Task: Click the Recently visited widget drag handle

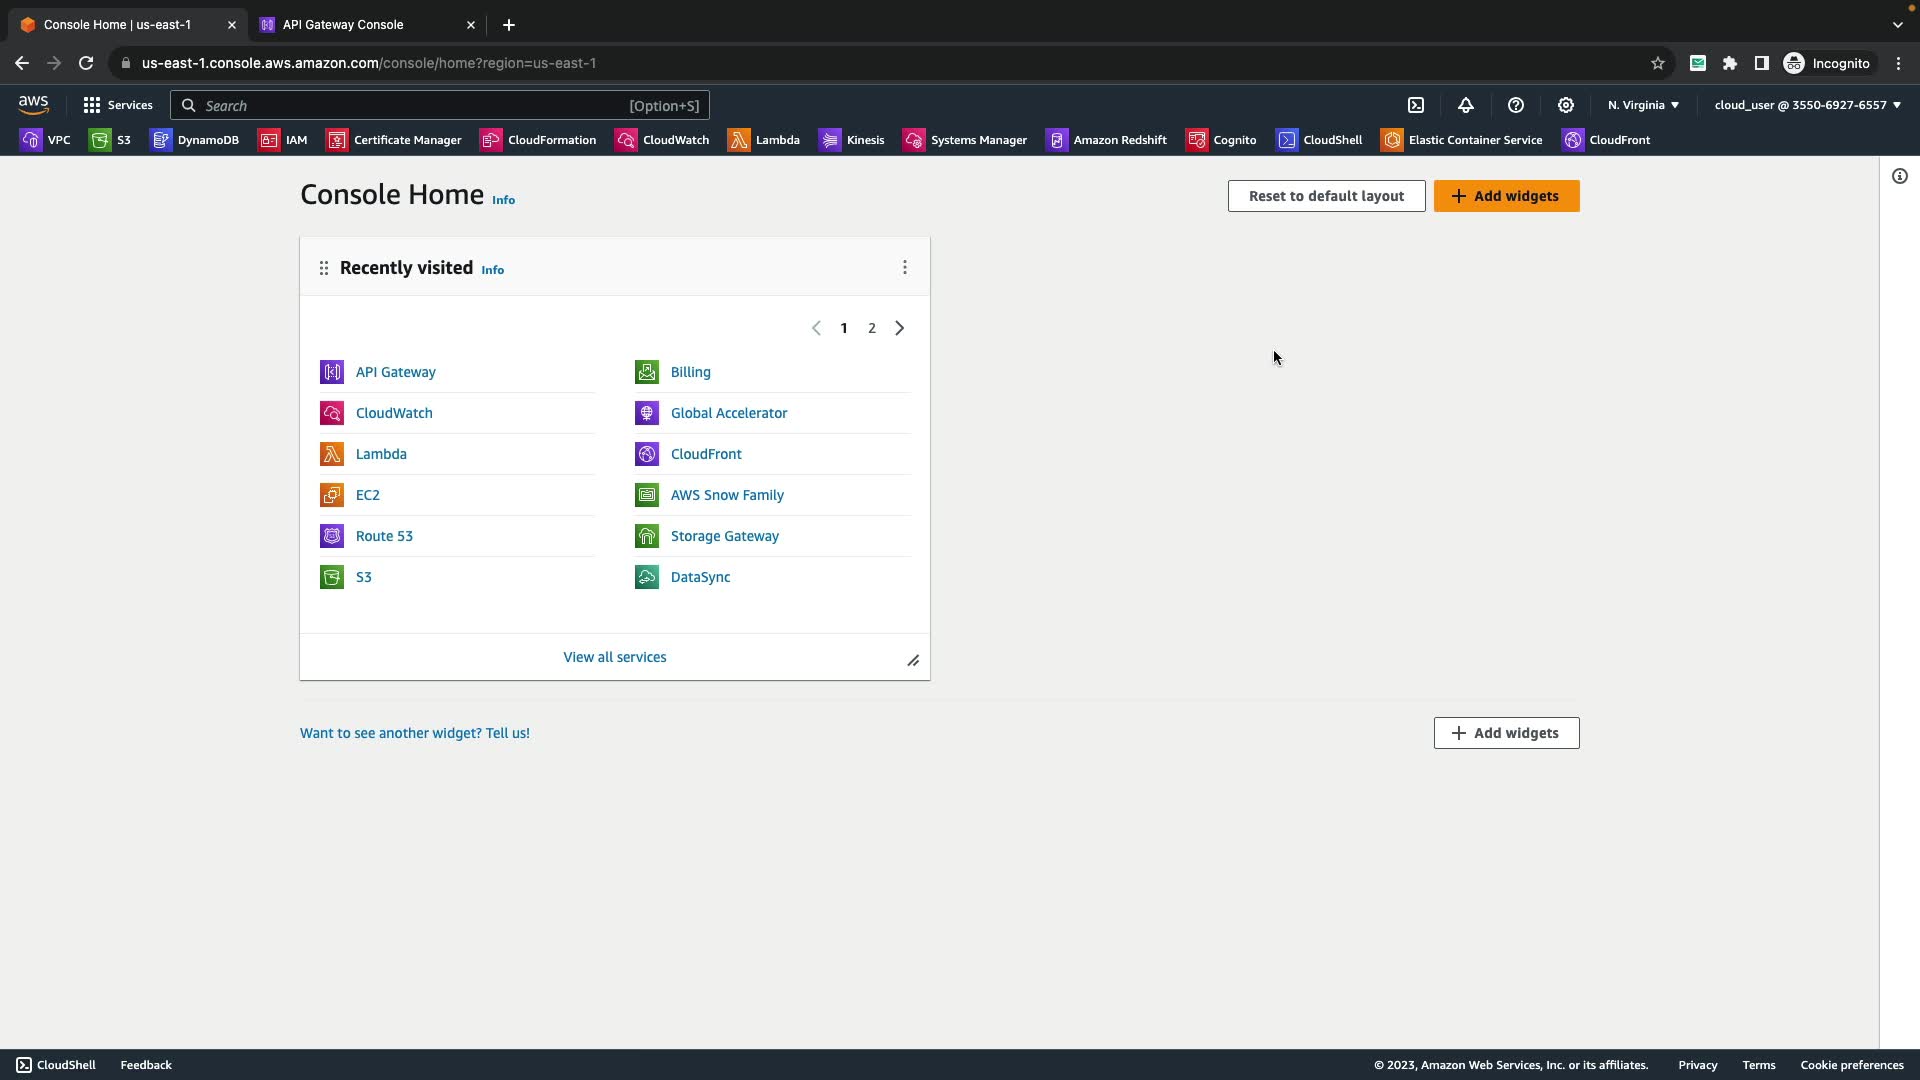Action: click(x=324, y=268)
